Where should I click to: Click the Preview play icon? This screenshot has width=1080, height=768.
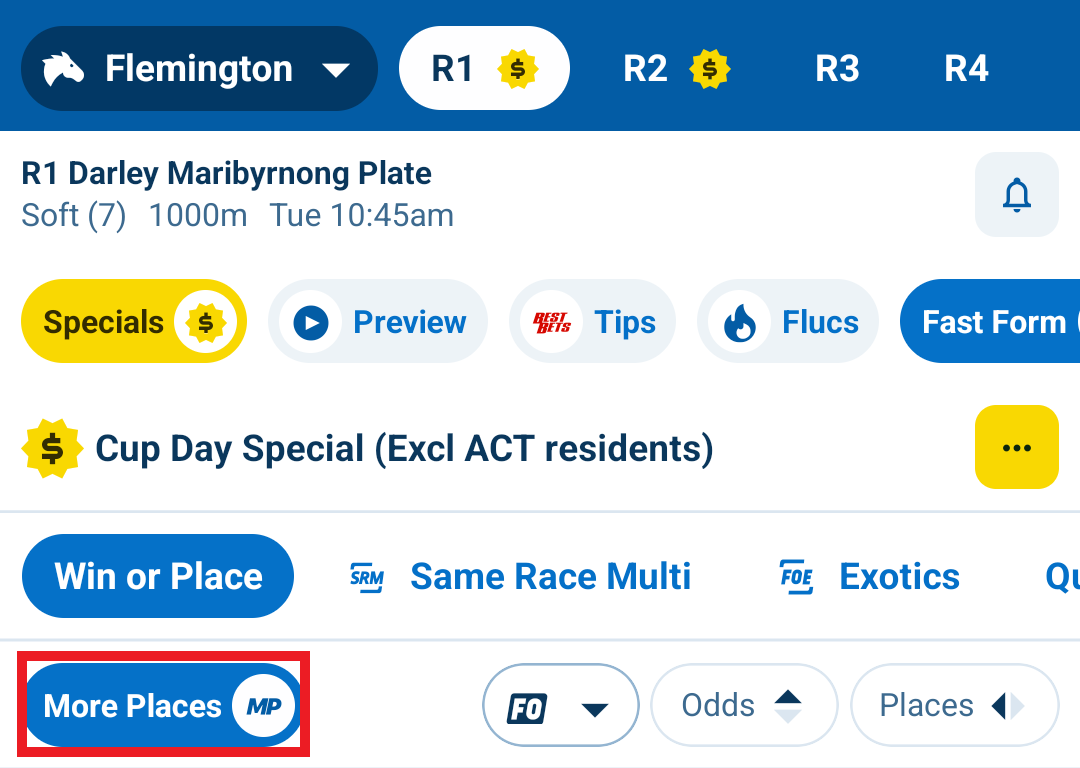pyautogui.click(x=311, y=323)
